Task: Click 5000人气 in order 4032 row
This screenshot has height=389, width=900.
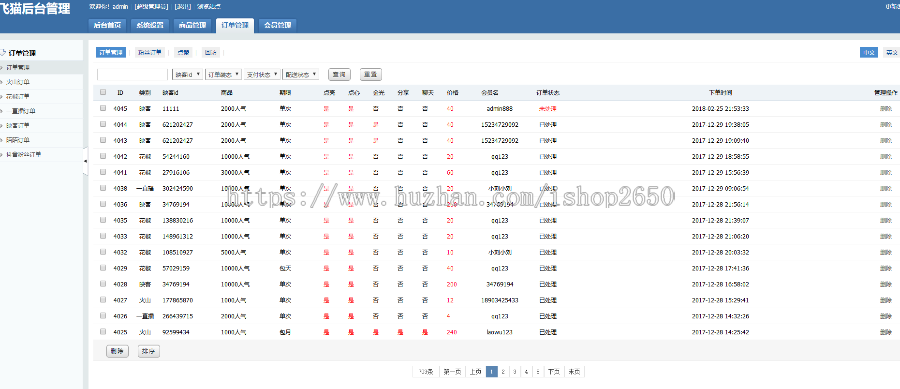Action: point(233,252)
